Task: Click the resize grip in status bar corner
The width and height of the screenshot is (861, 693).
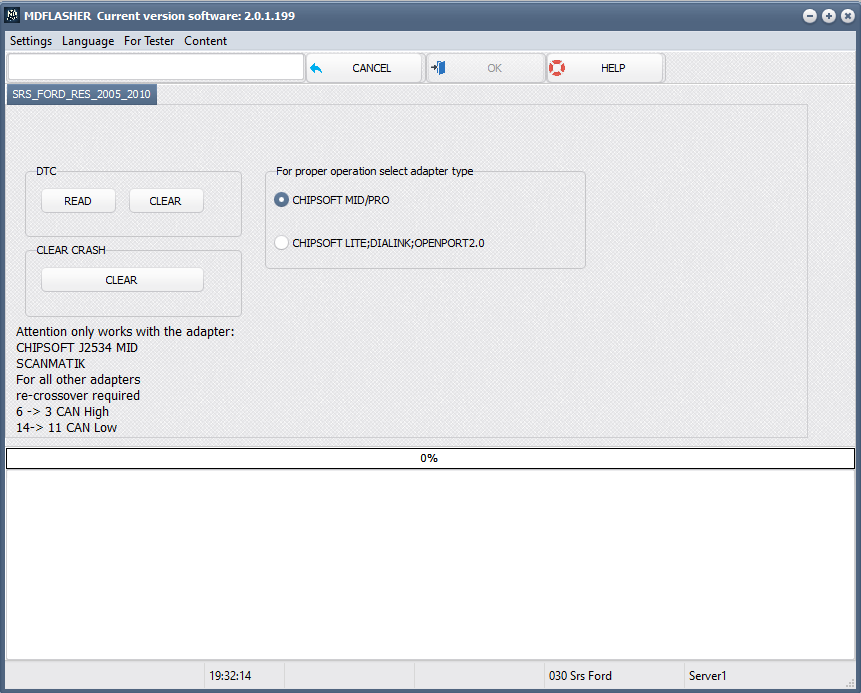Action: point(851,683)
